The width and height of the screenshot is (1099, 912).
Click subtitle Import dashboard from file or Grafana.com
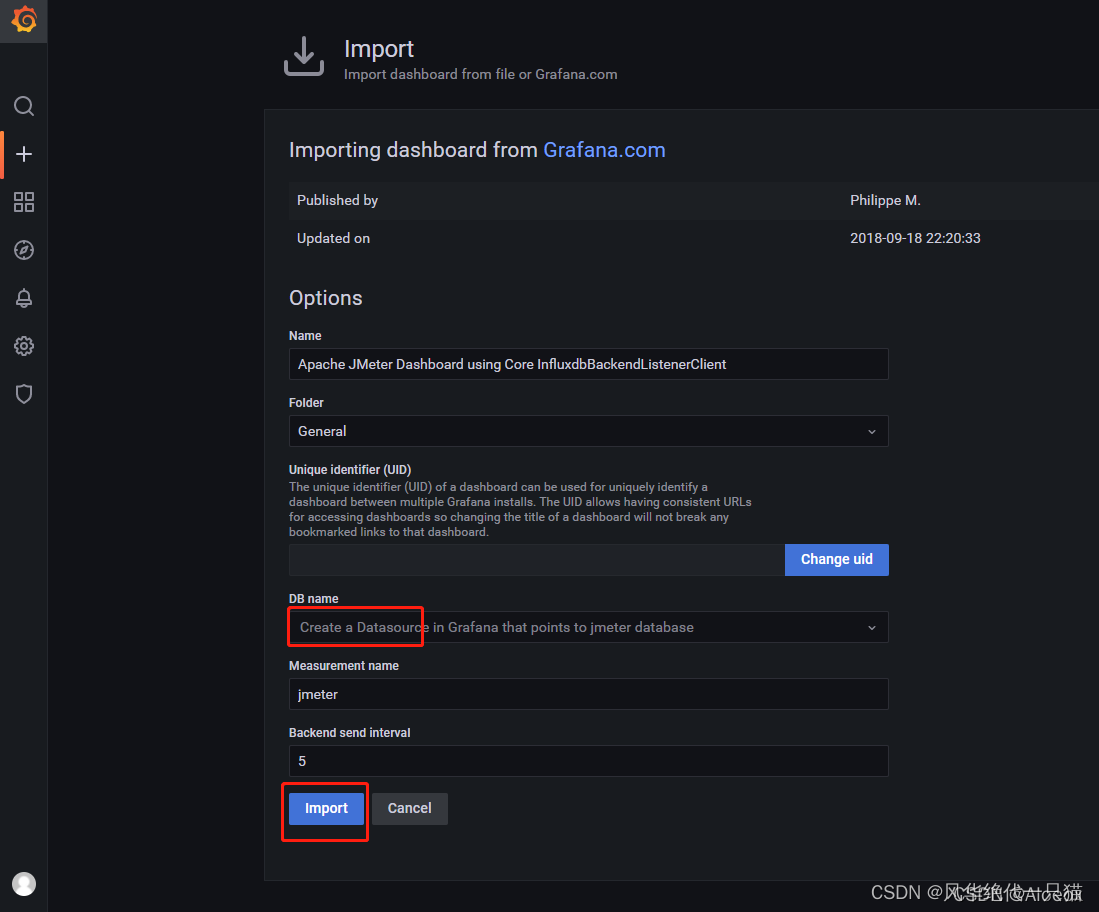point(480,74)
